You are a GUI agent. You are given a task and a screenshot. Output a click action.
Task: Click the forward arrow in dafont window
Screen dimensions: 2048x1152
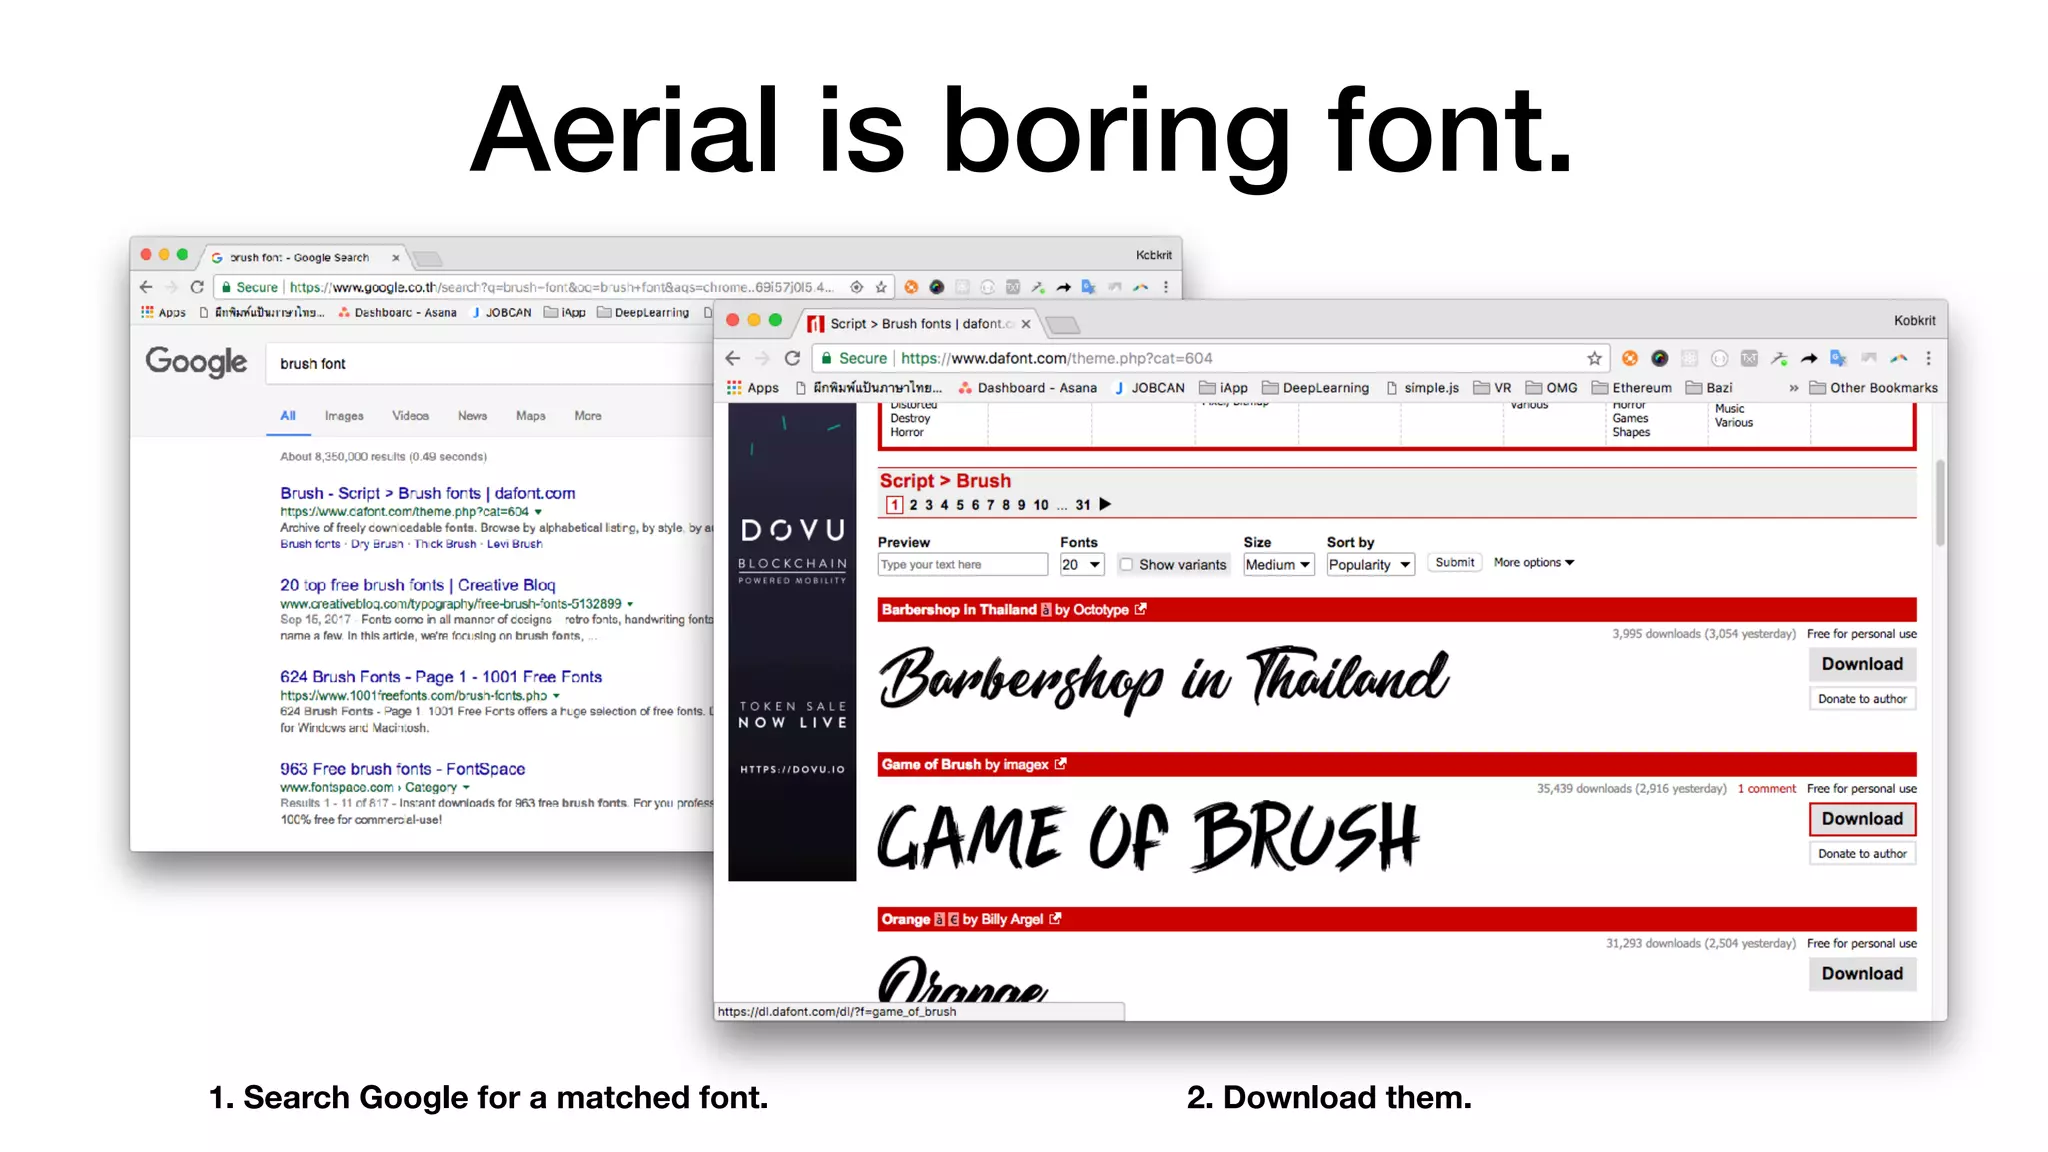point(762,358)
